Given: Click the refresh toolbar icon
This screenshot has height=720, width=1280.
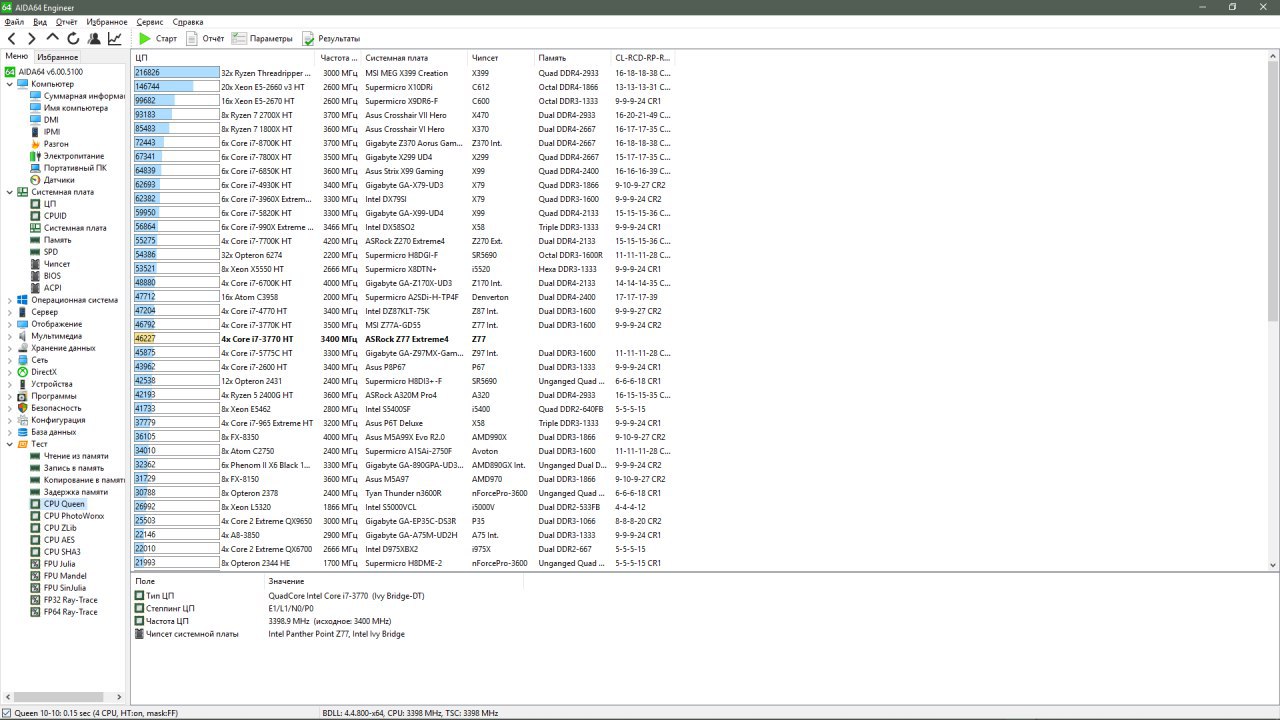Looking at the screenshot, I should pyautogui.click(x=73, y=38).
